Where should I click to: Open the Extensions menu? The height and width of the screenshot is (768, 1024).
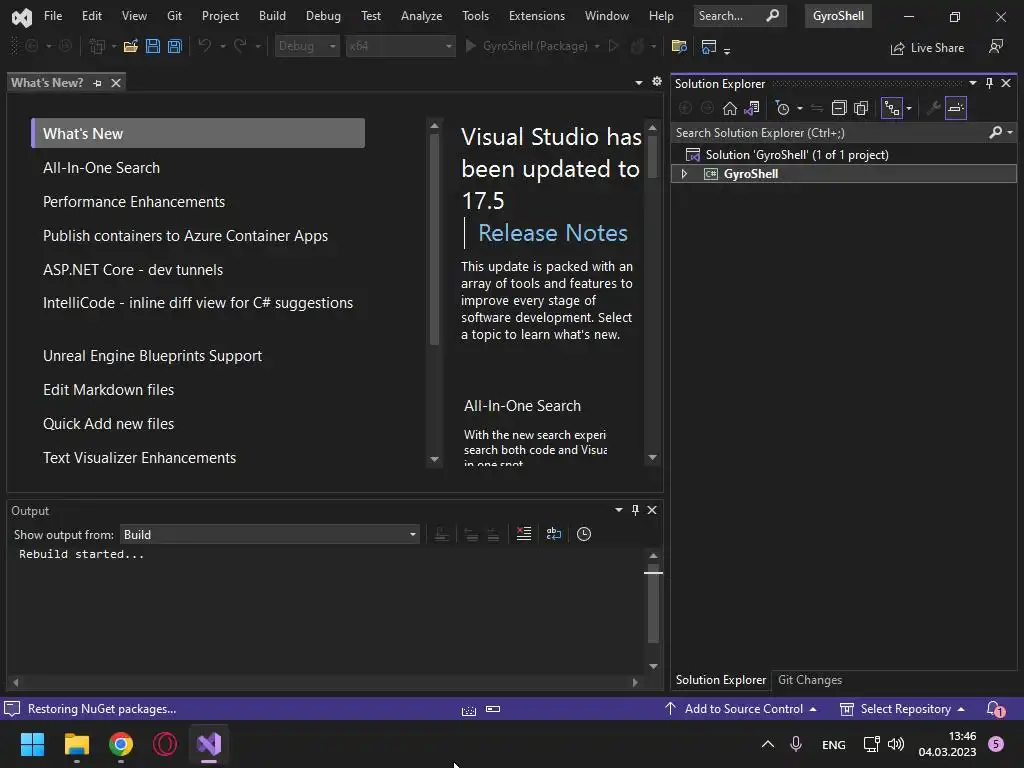(537, 16)
